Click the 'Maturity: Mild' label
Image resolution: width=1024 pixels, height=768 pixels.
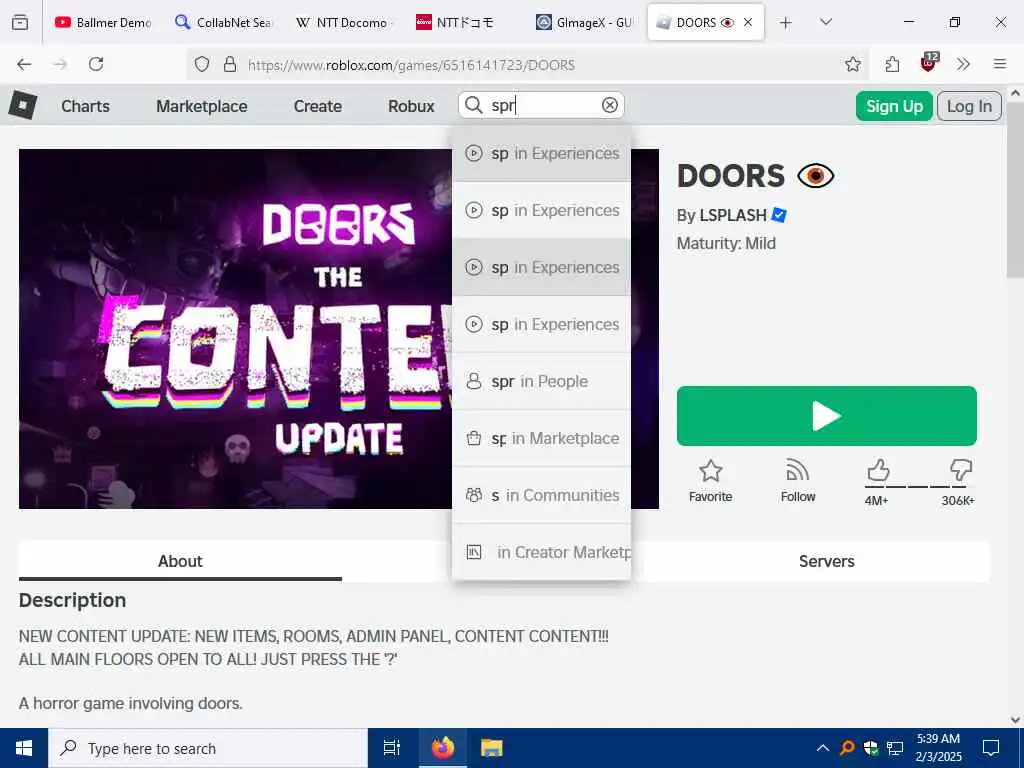click(726, 243)
